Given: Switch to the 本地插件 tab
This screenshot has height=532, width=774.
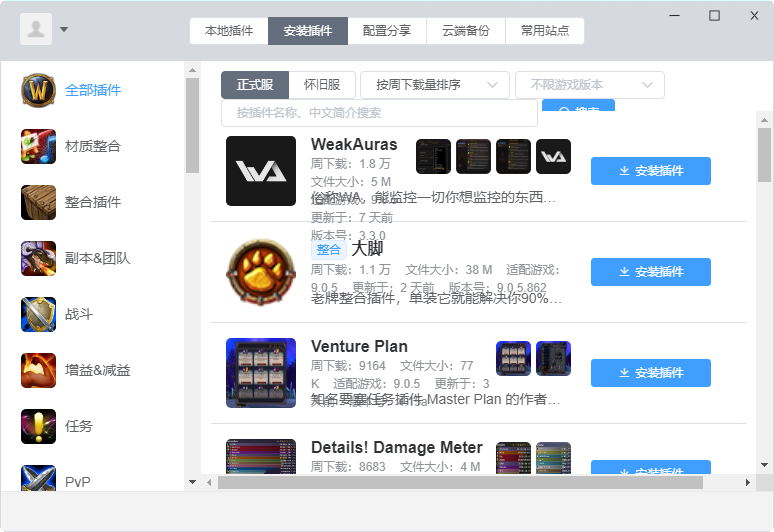Looking at the screenshot, I should click(229, 31).
